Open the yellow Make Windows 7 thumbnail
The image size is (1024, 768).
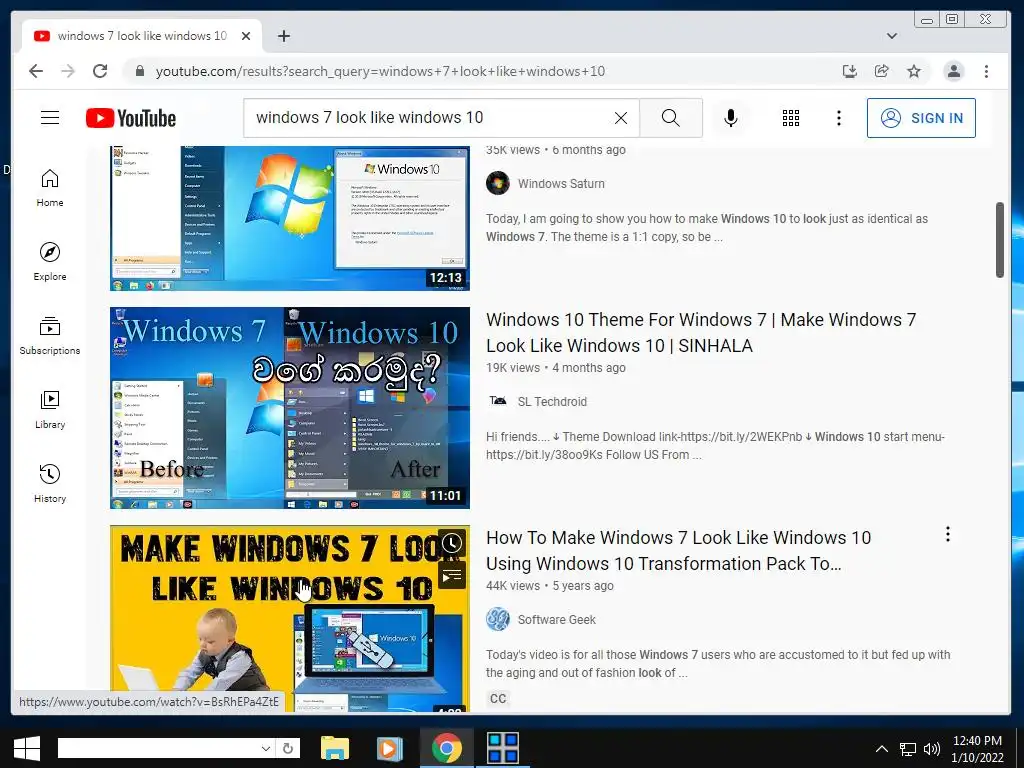pyautogui.click(x=289, y=618)
